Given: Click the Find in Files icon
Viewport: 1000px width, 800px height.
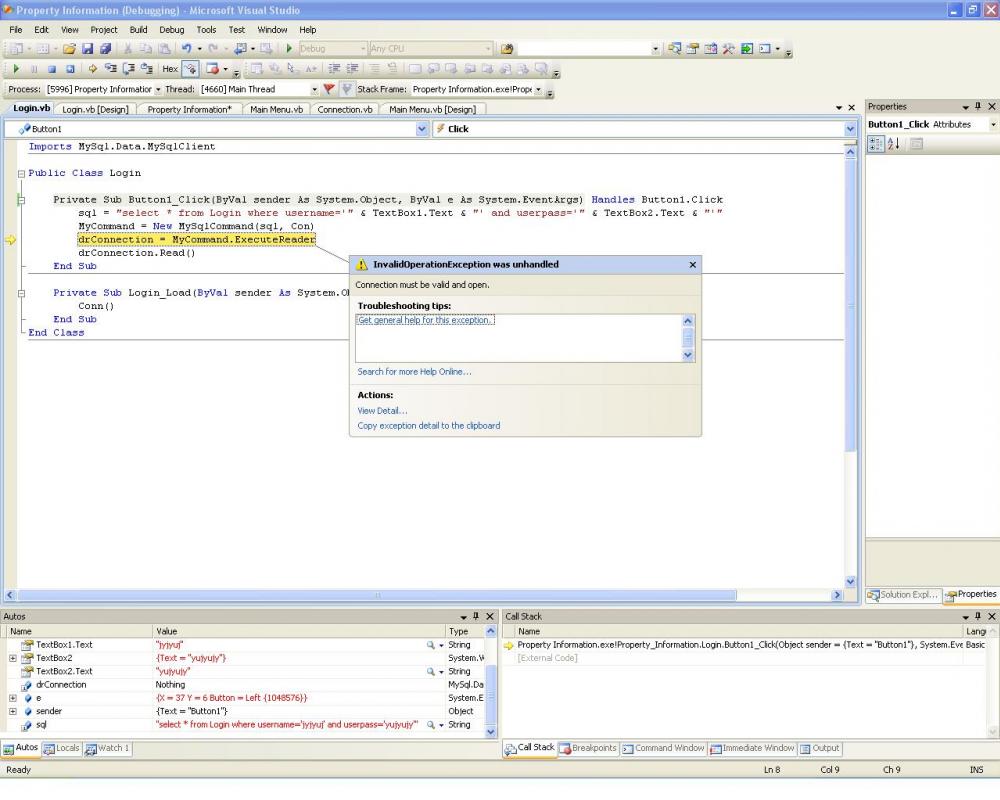Looking at the screenshot, I should coord(507,48).
